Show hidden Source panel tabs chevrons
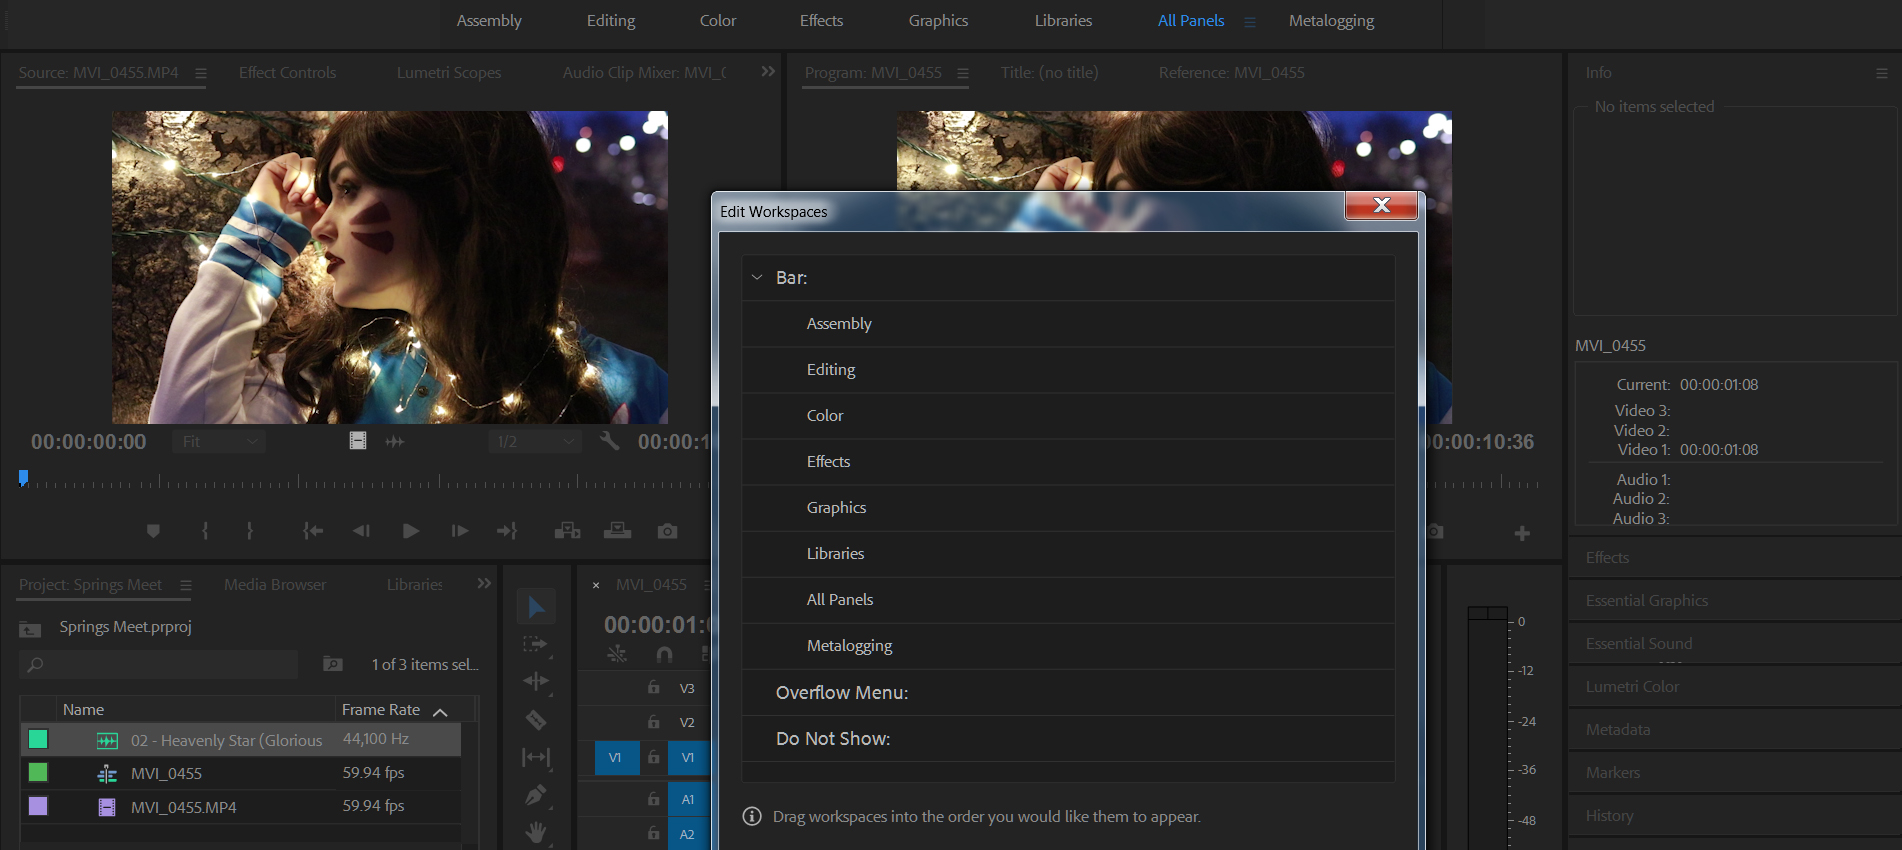1902x850 pixels. pos(768,72)
